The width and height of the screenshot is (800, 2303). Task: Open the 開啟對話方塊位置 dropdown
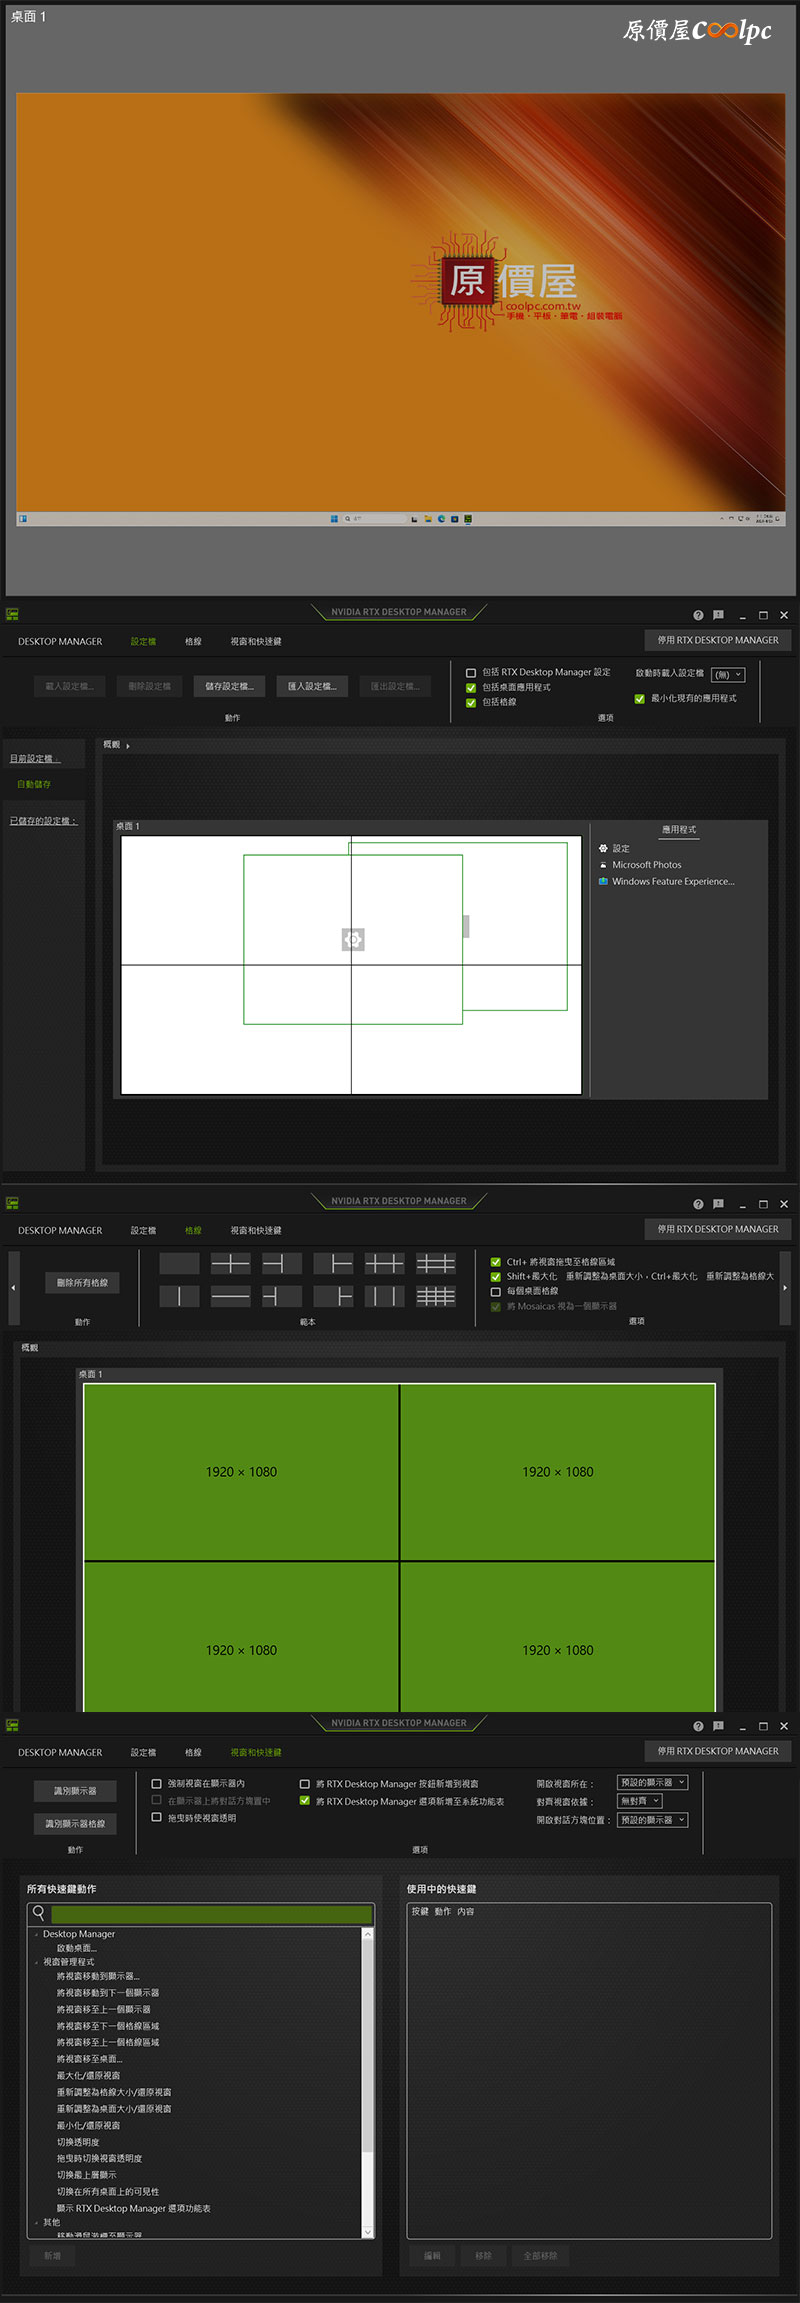(652, 1820)
